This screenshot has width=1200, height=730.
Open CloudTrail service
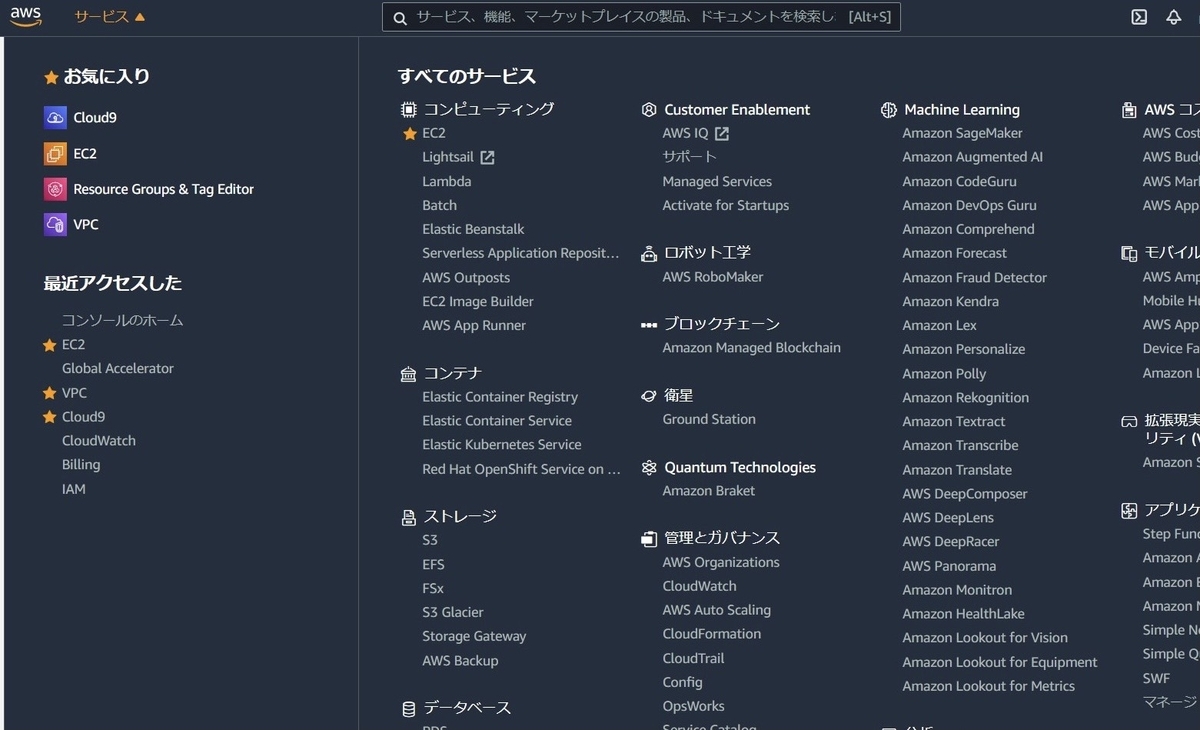(x=693, y=659)
